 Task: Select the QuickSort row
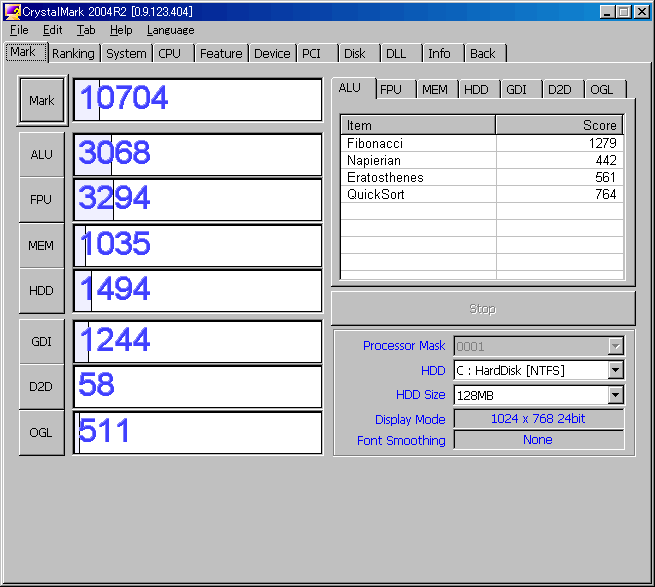[x=482, y=194]
